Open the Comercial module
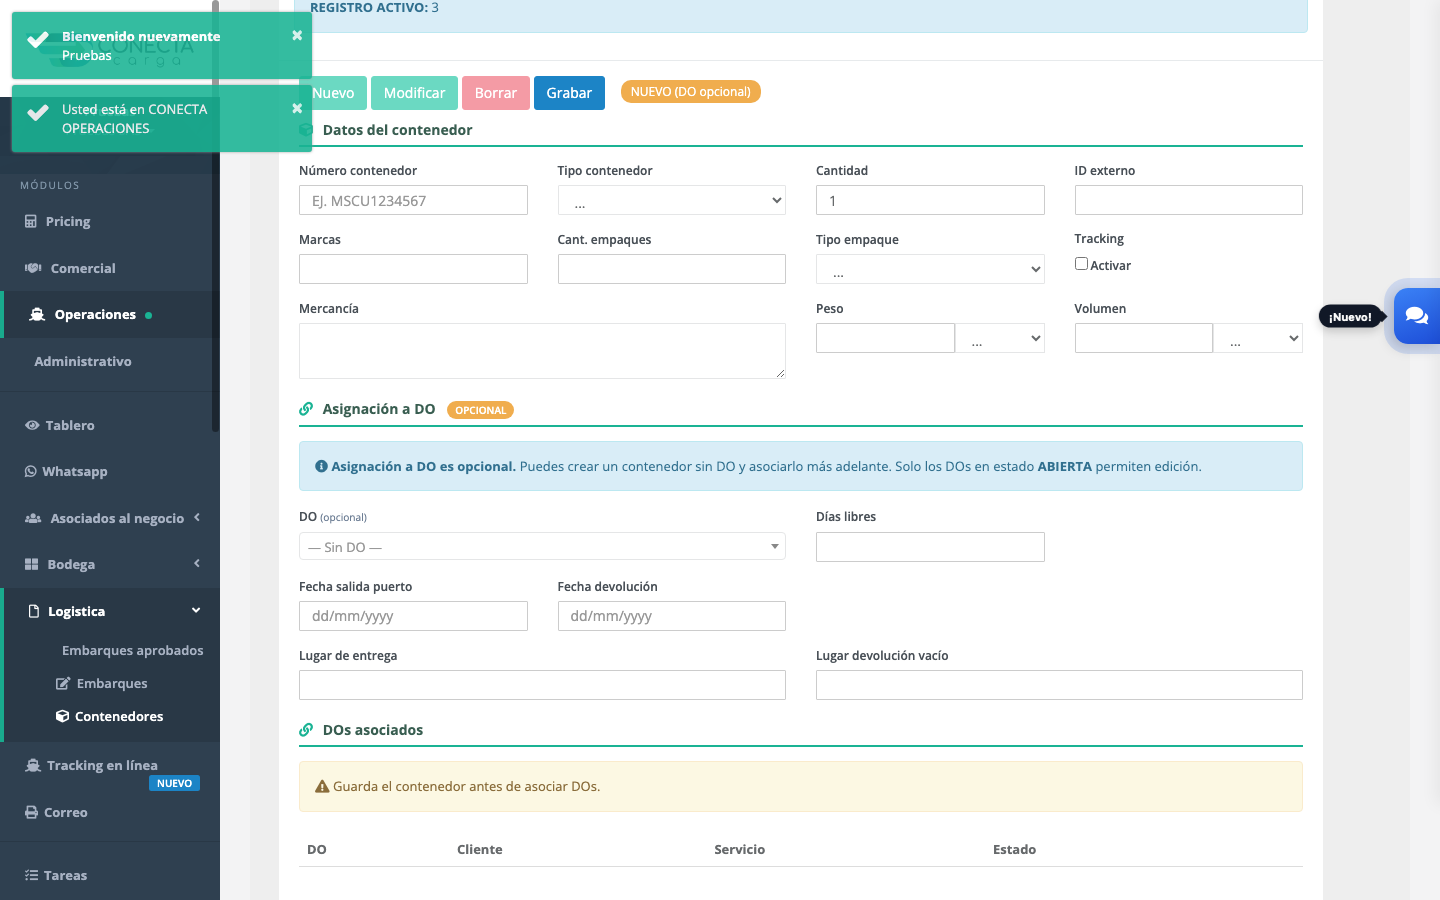Image resolution: width=1440 pixels, height=900 pixels. pyautogui.click(x=83, y=268)
